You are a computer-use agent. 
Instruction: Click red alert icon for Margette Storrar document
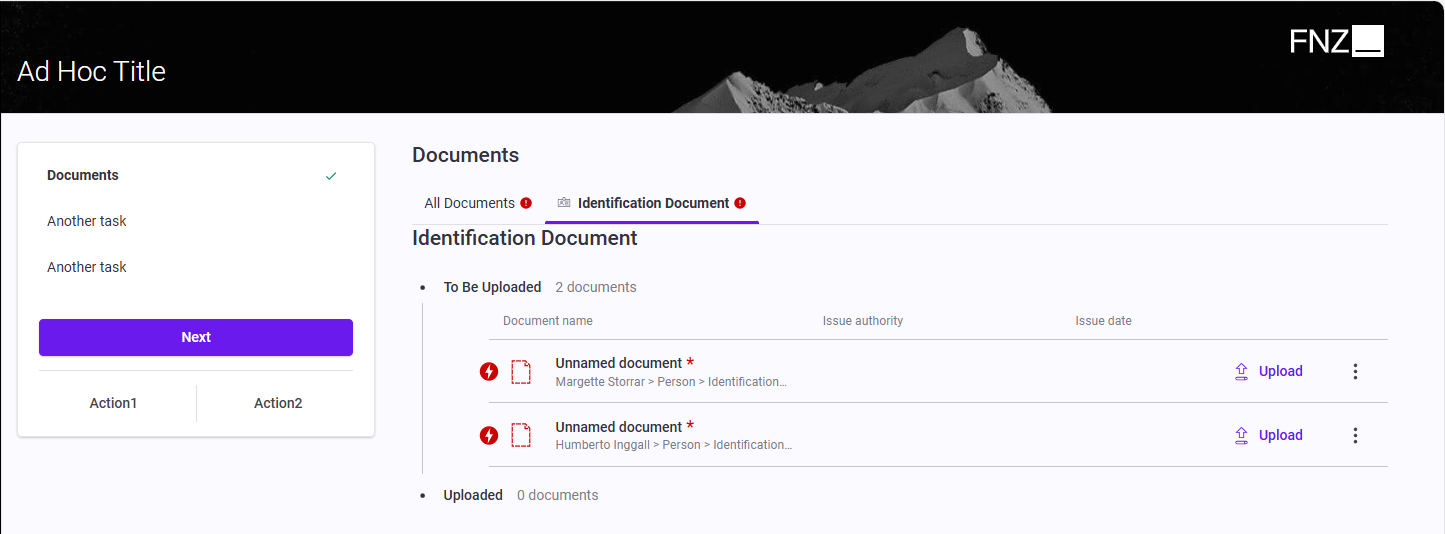pyautogui.click(x=488, y=372)
